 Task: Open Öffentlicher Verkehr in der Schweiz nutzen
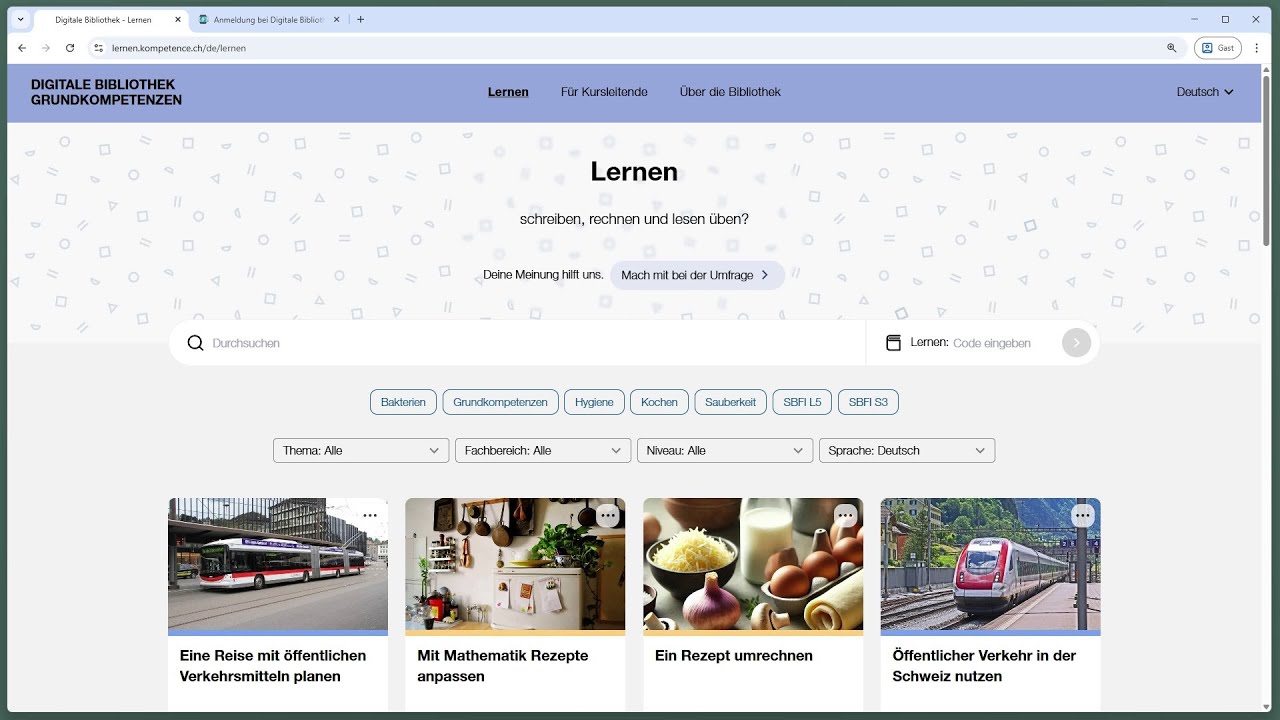(x=984, y=666)
